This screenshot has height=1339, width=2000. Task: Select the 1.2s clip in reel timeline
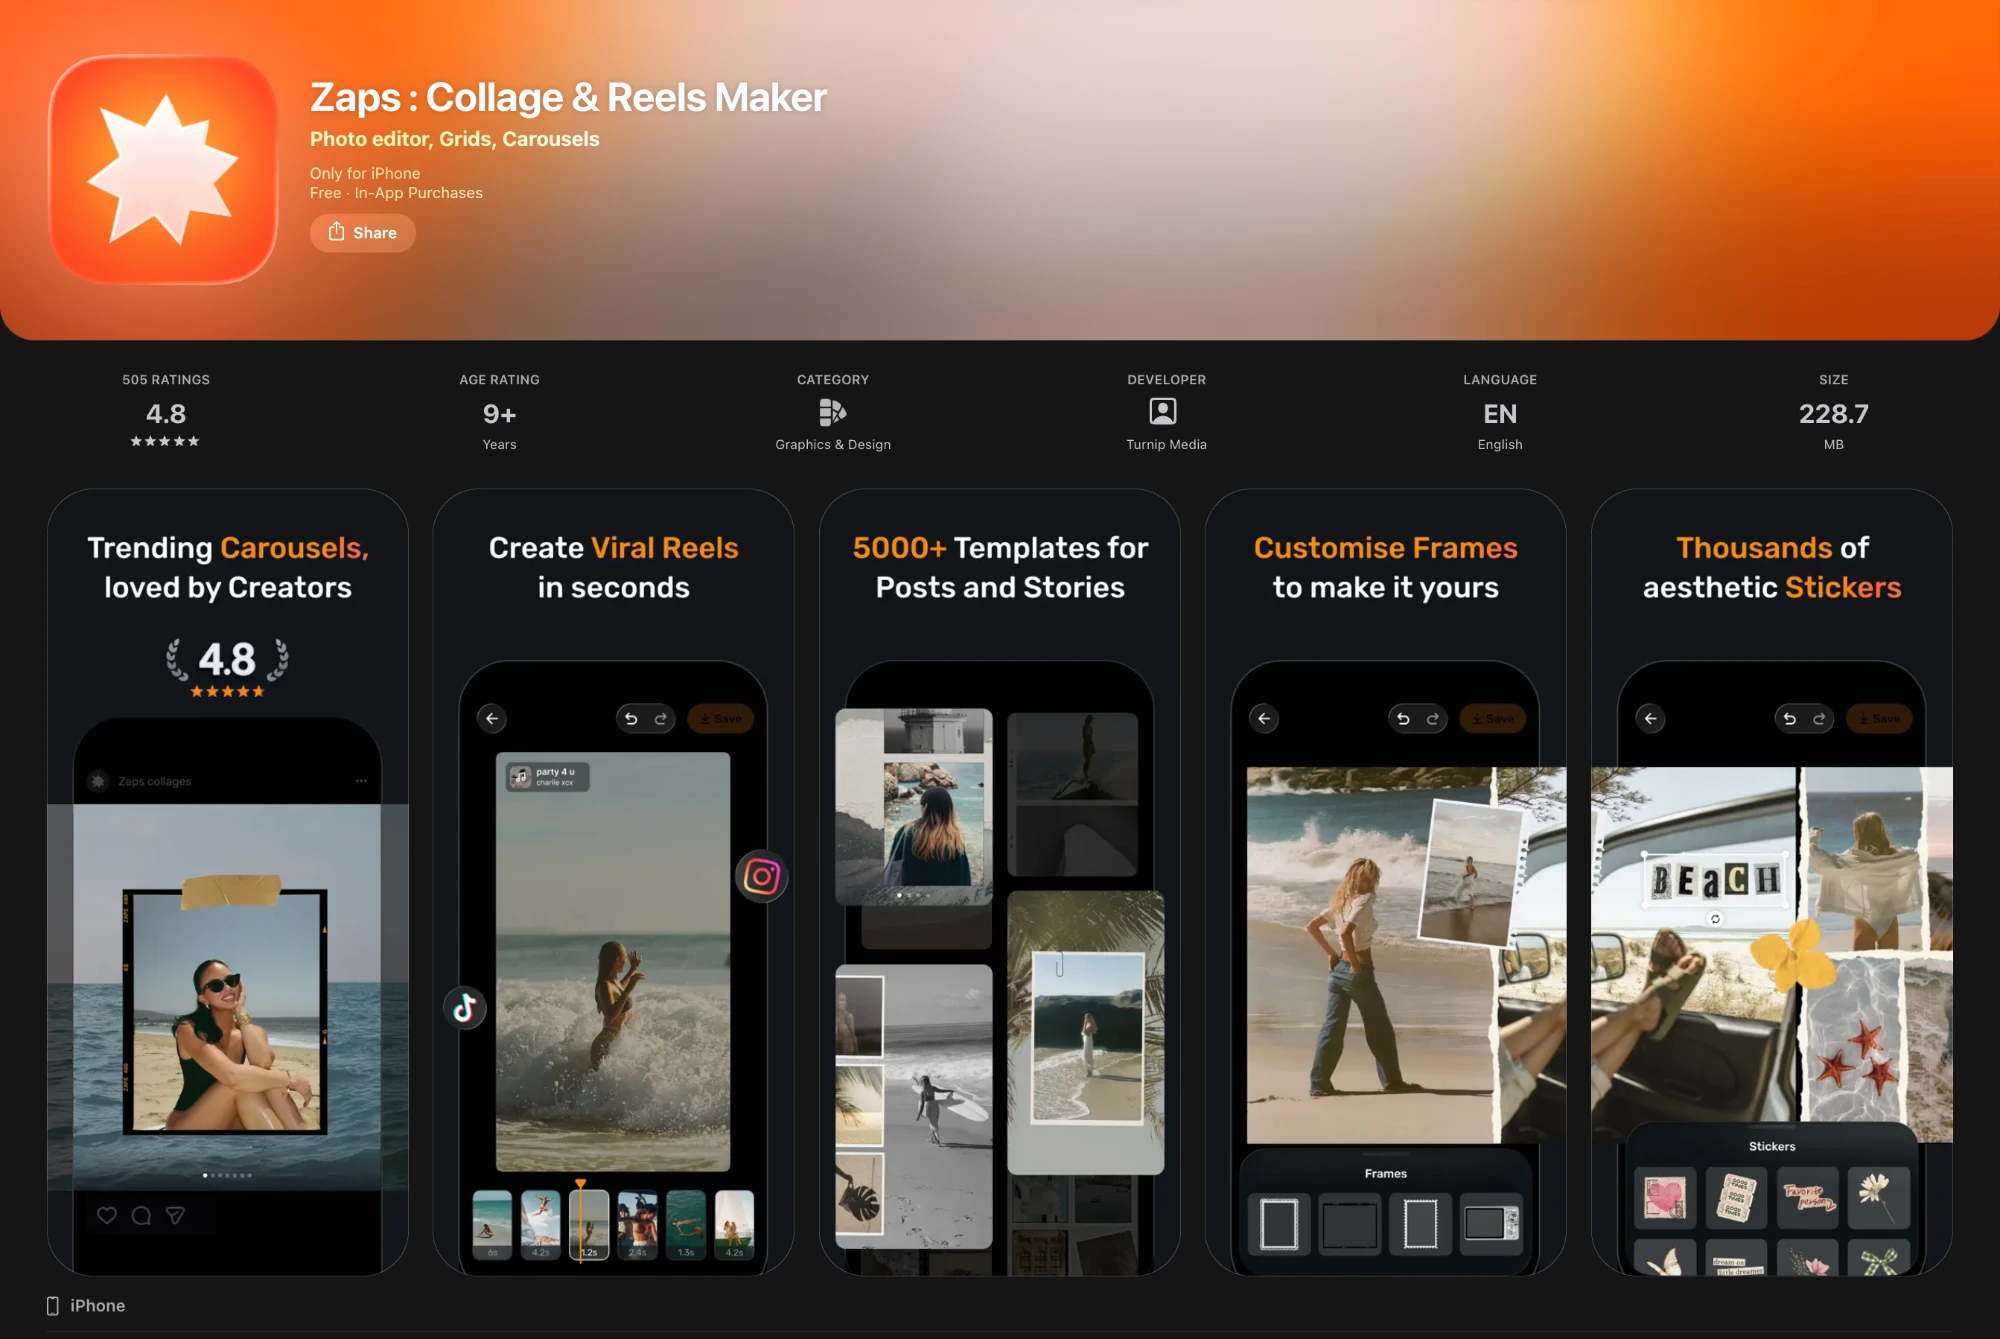pos(589,1224)
